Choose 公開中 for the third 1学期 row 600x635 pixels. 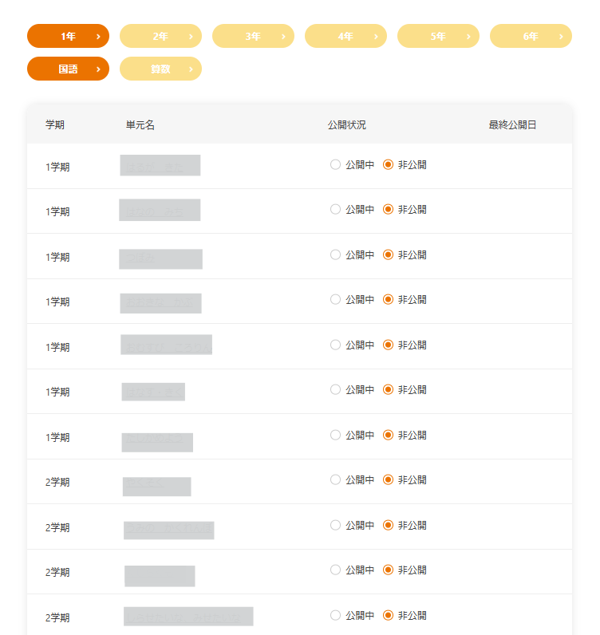(336, 255)
